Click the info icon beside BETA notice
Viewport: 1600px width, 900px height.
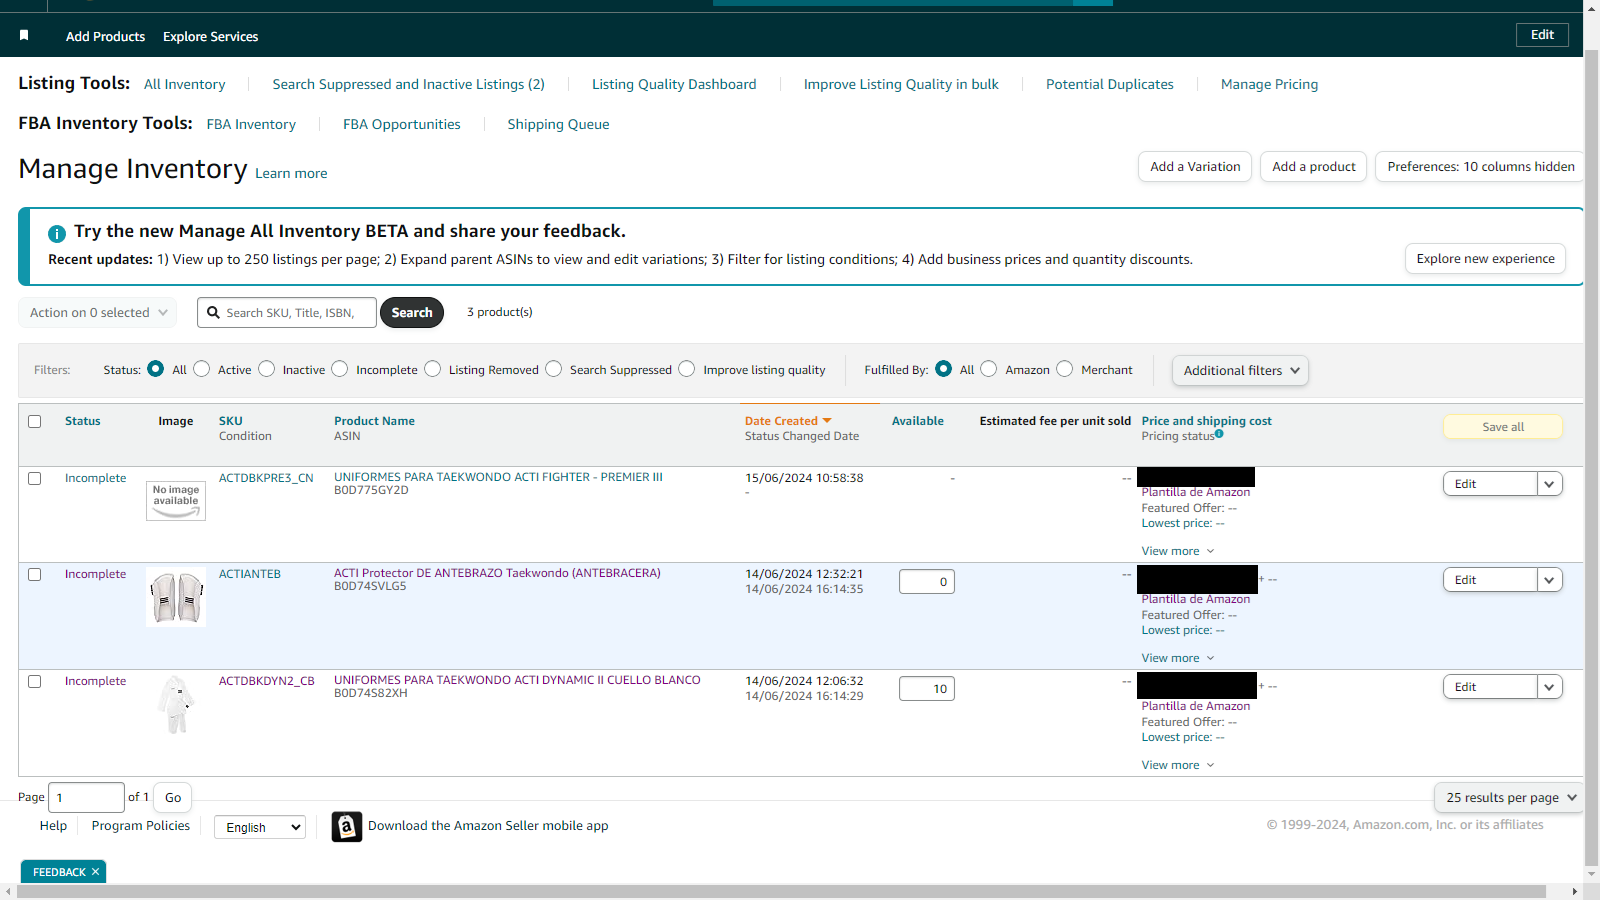(57, 233)
